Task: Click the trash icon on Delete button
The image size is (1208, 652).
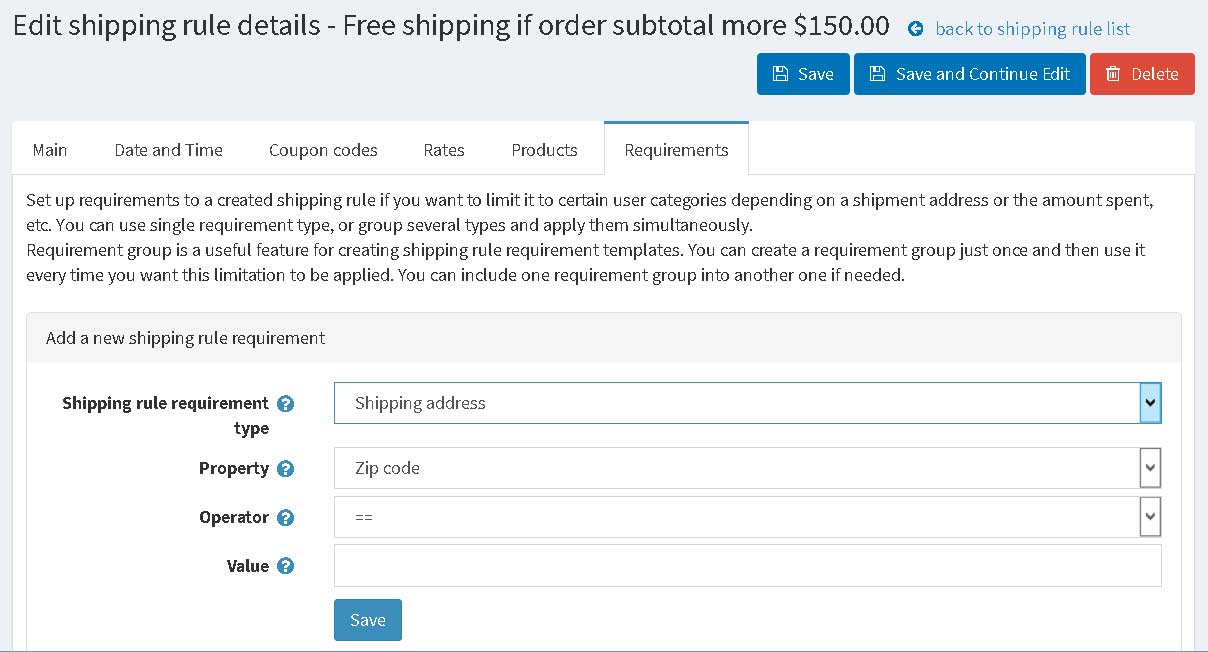Action: pyautogui.click(x=1113, y=74)
